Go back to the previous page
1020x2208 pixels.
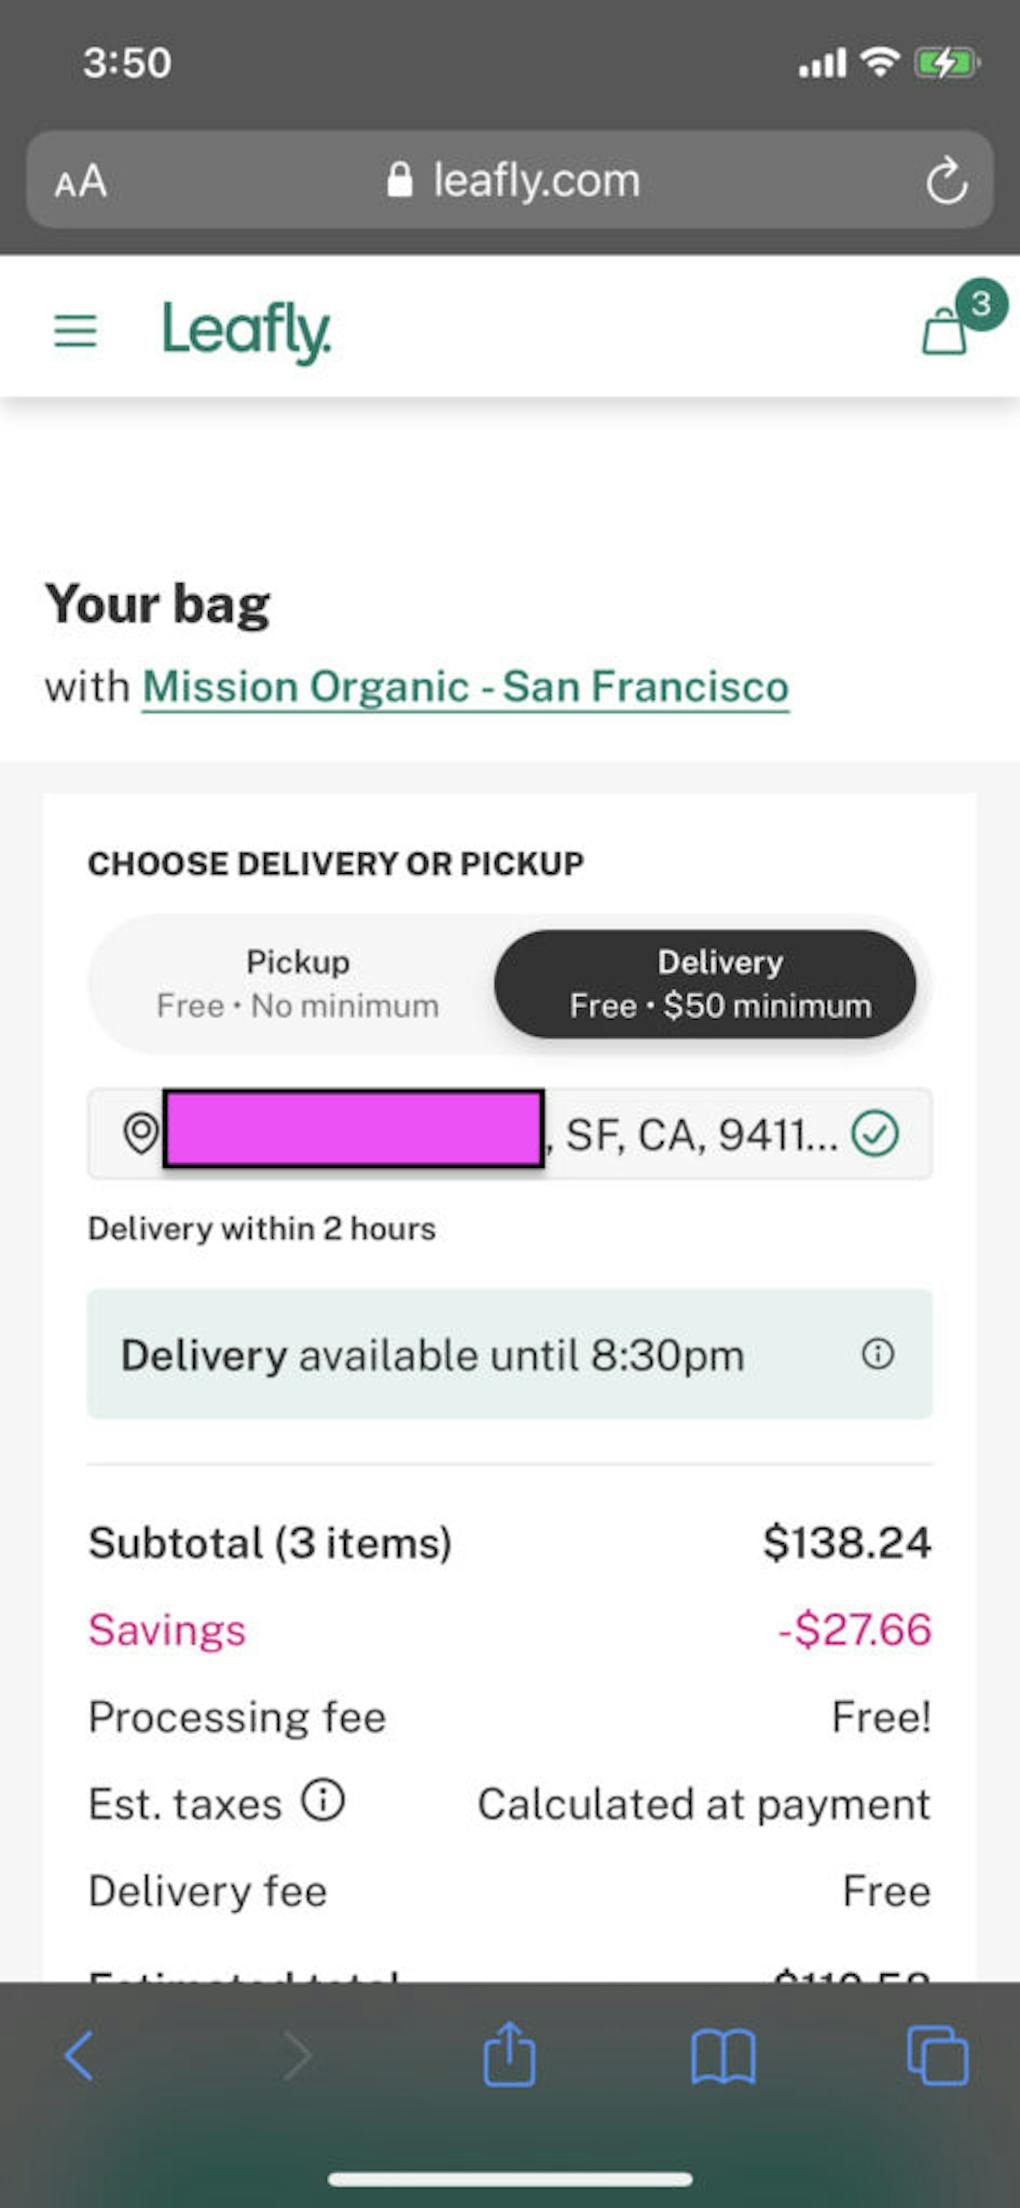click(x=80, y=2056)
